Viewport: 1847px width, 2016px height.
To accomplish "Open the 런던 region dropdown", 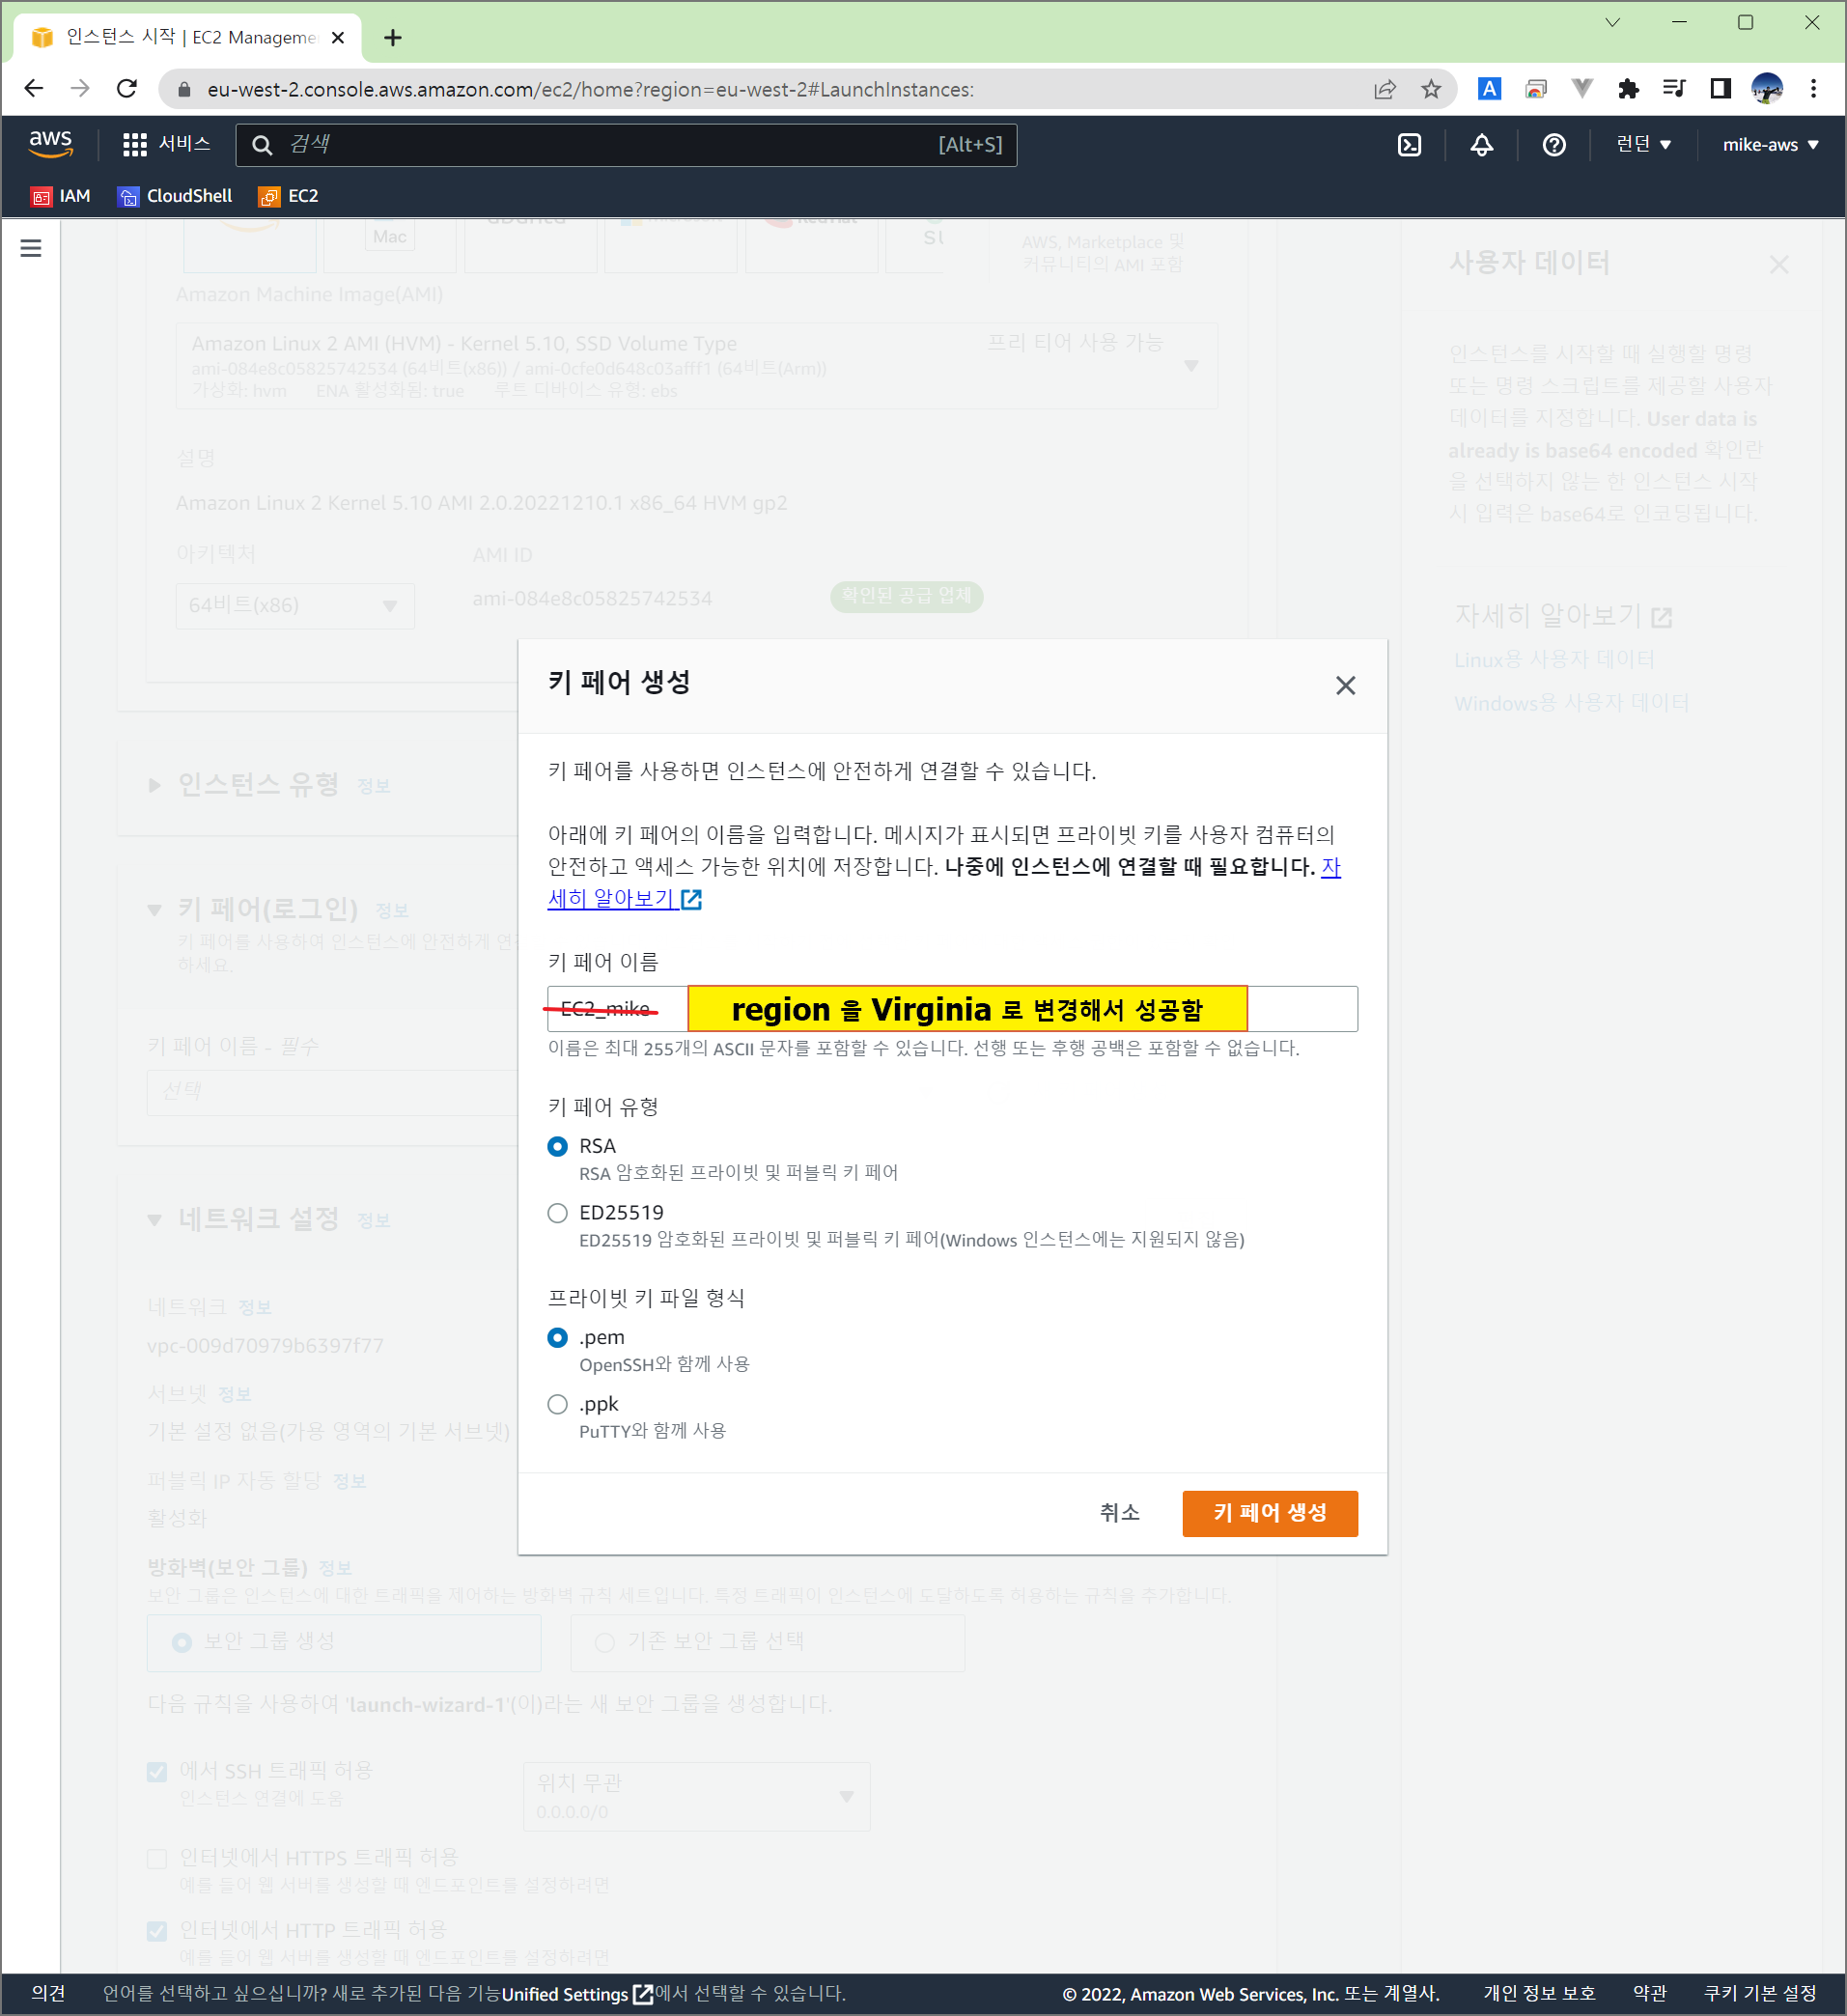I will pos(1643,144).
